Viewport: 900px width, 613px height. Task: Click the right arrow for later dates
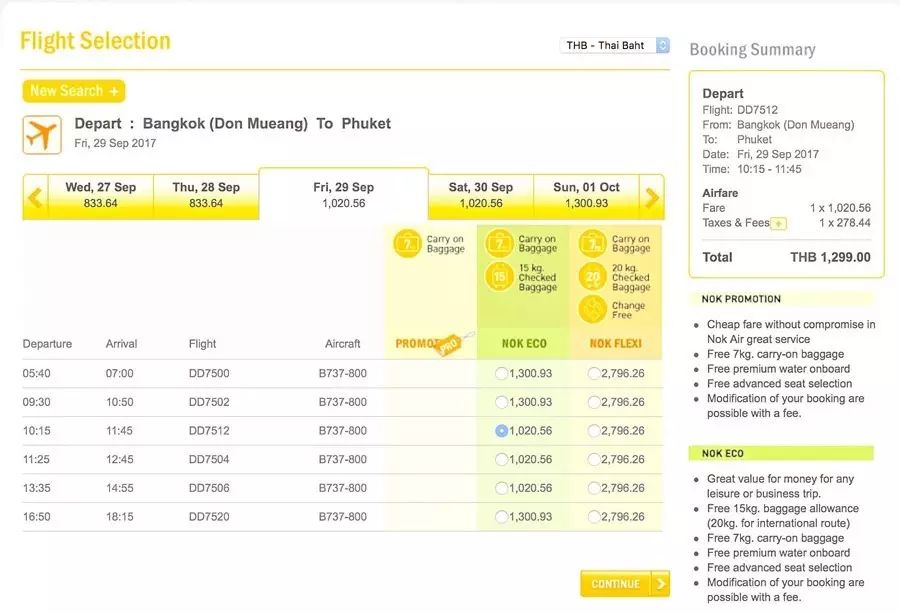[x=652, y=198]
